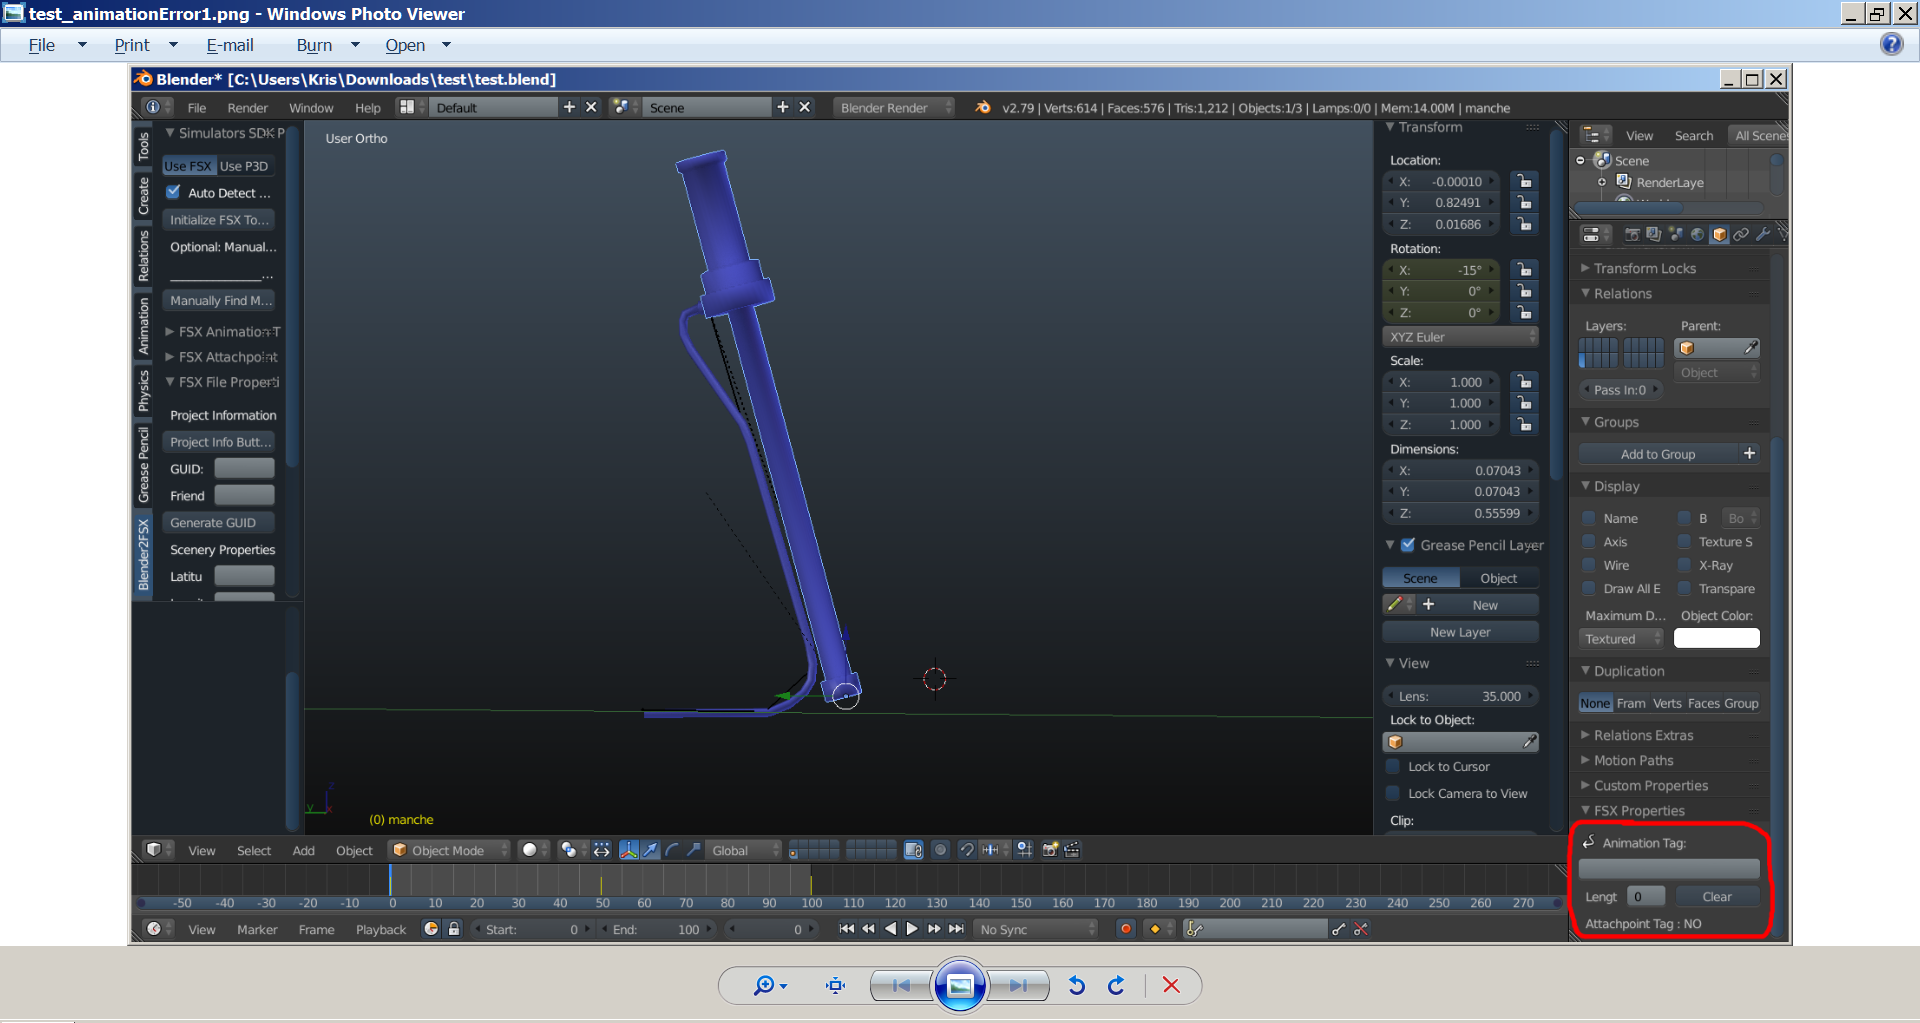The height and width of the screenshot is (1023, 1920).
Task: Click the Lens 35.000 slider field
Action: coord(1460,696)
